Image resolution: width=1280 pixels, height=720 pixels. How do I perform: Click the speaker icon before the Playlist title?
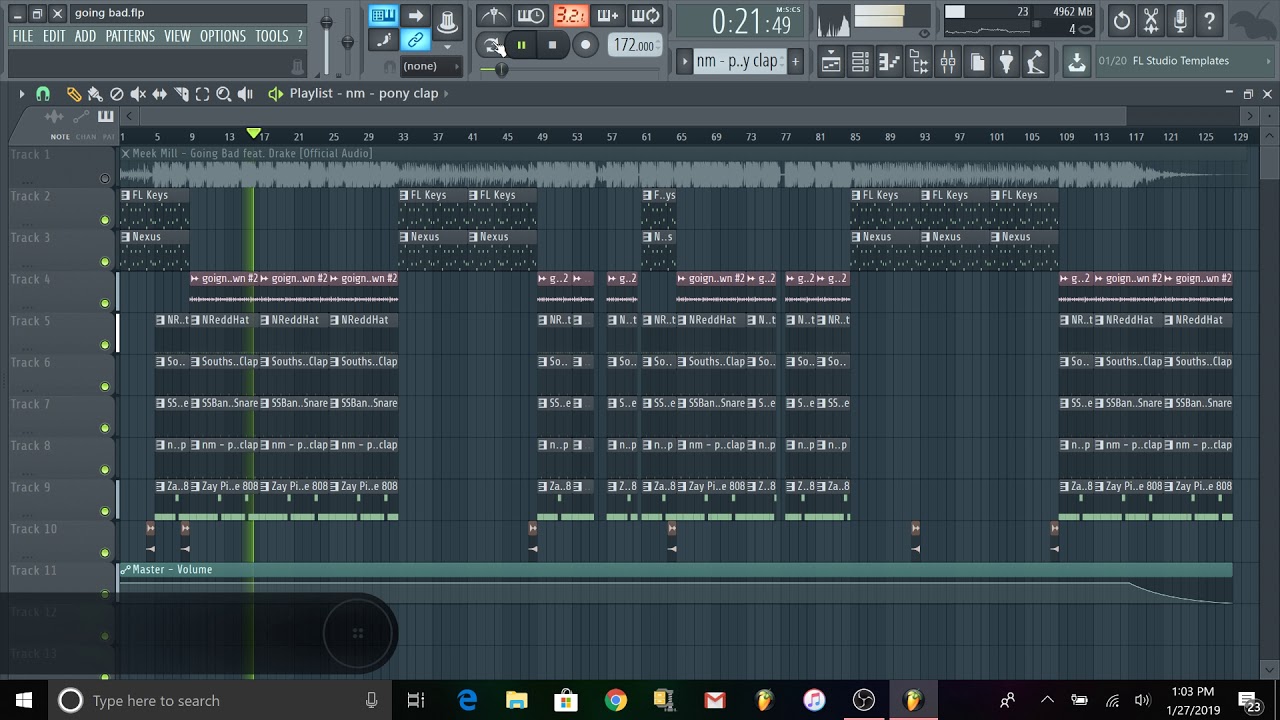[x=276, y=93]
